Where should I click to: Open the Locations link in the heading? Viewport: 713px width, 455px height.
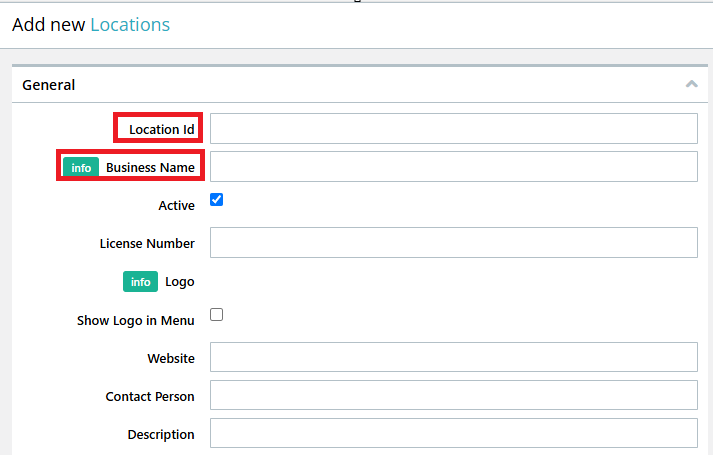coord(130,25)
